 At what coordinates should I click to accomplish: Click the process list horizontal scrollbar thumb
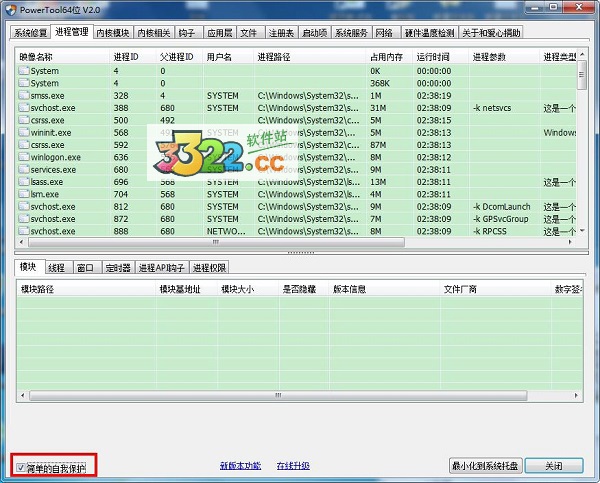coord(216,242)
